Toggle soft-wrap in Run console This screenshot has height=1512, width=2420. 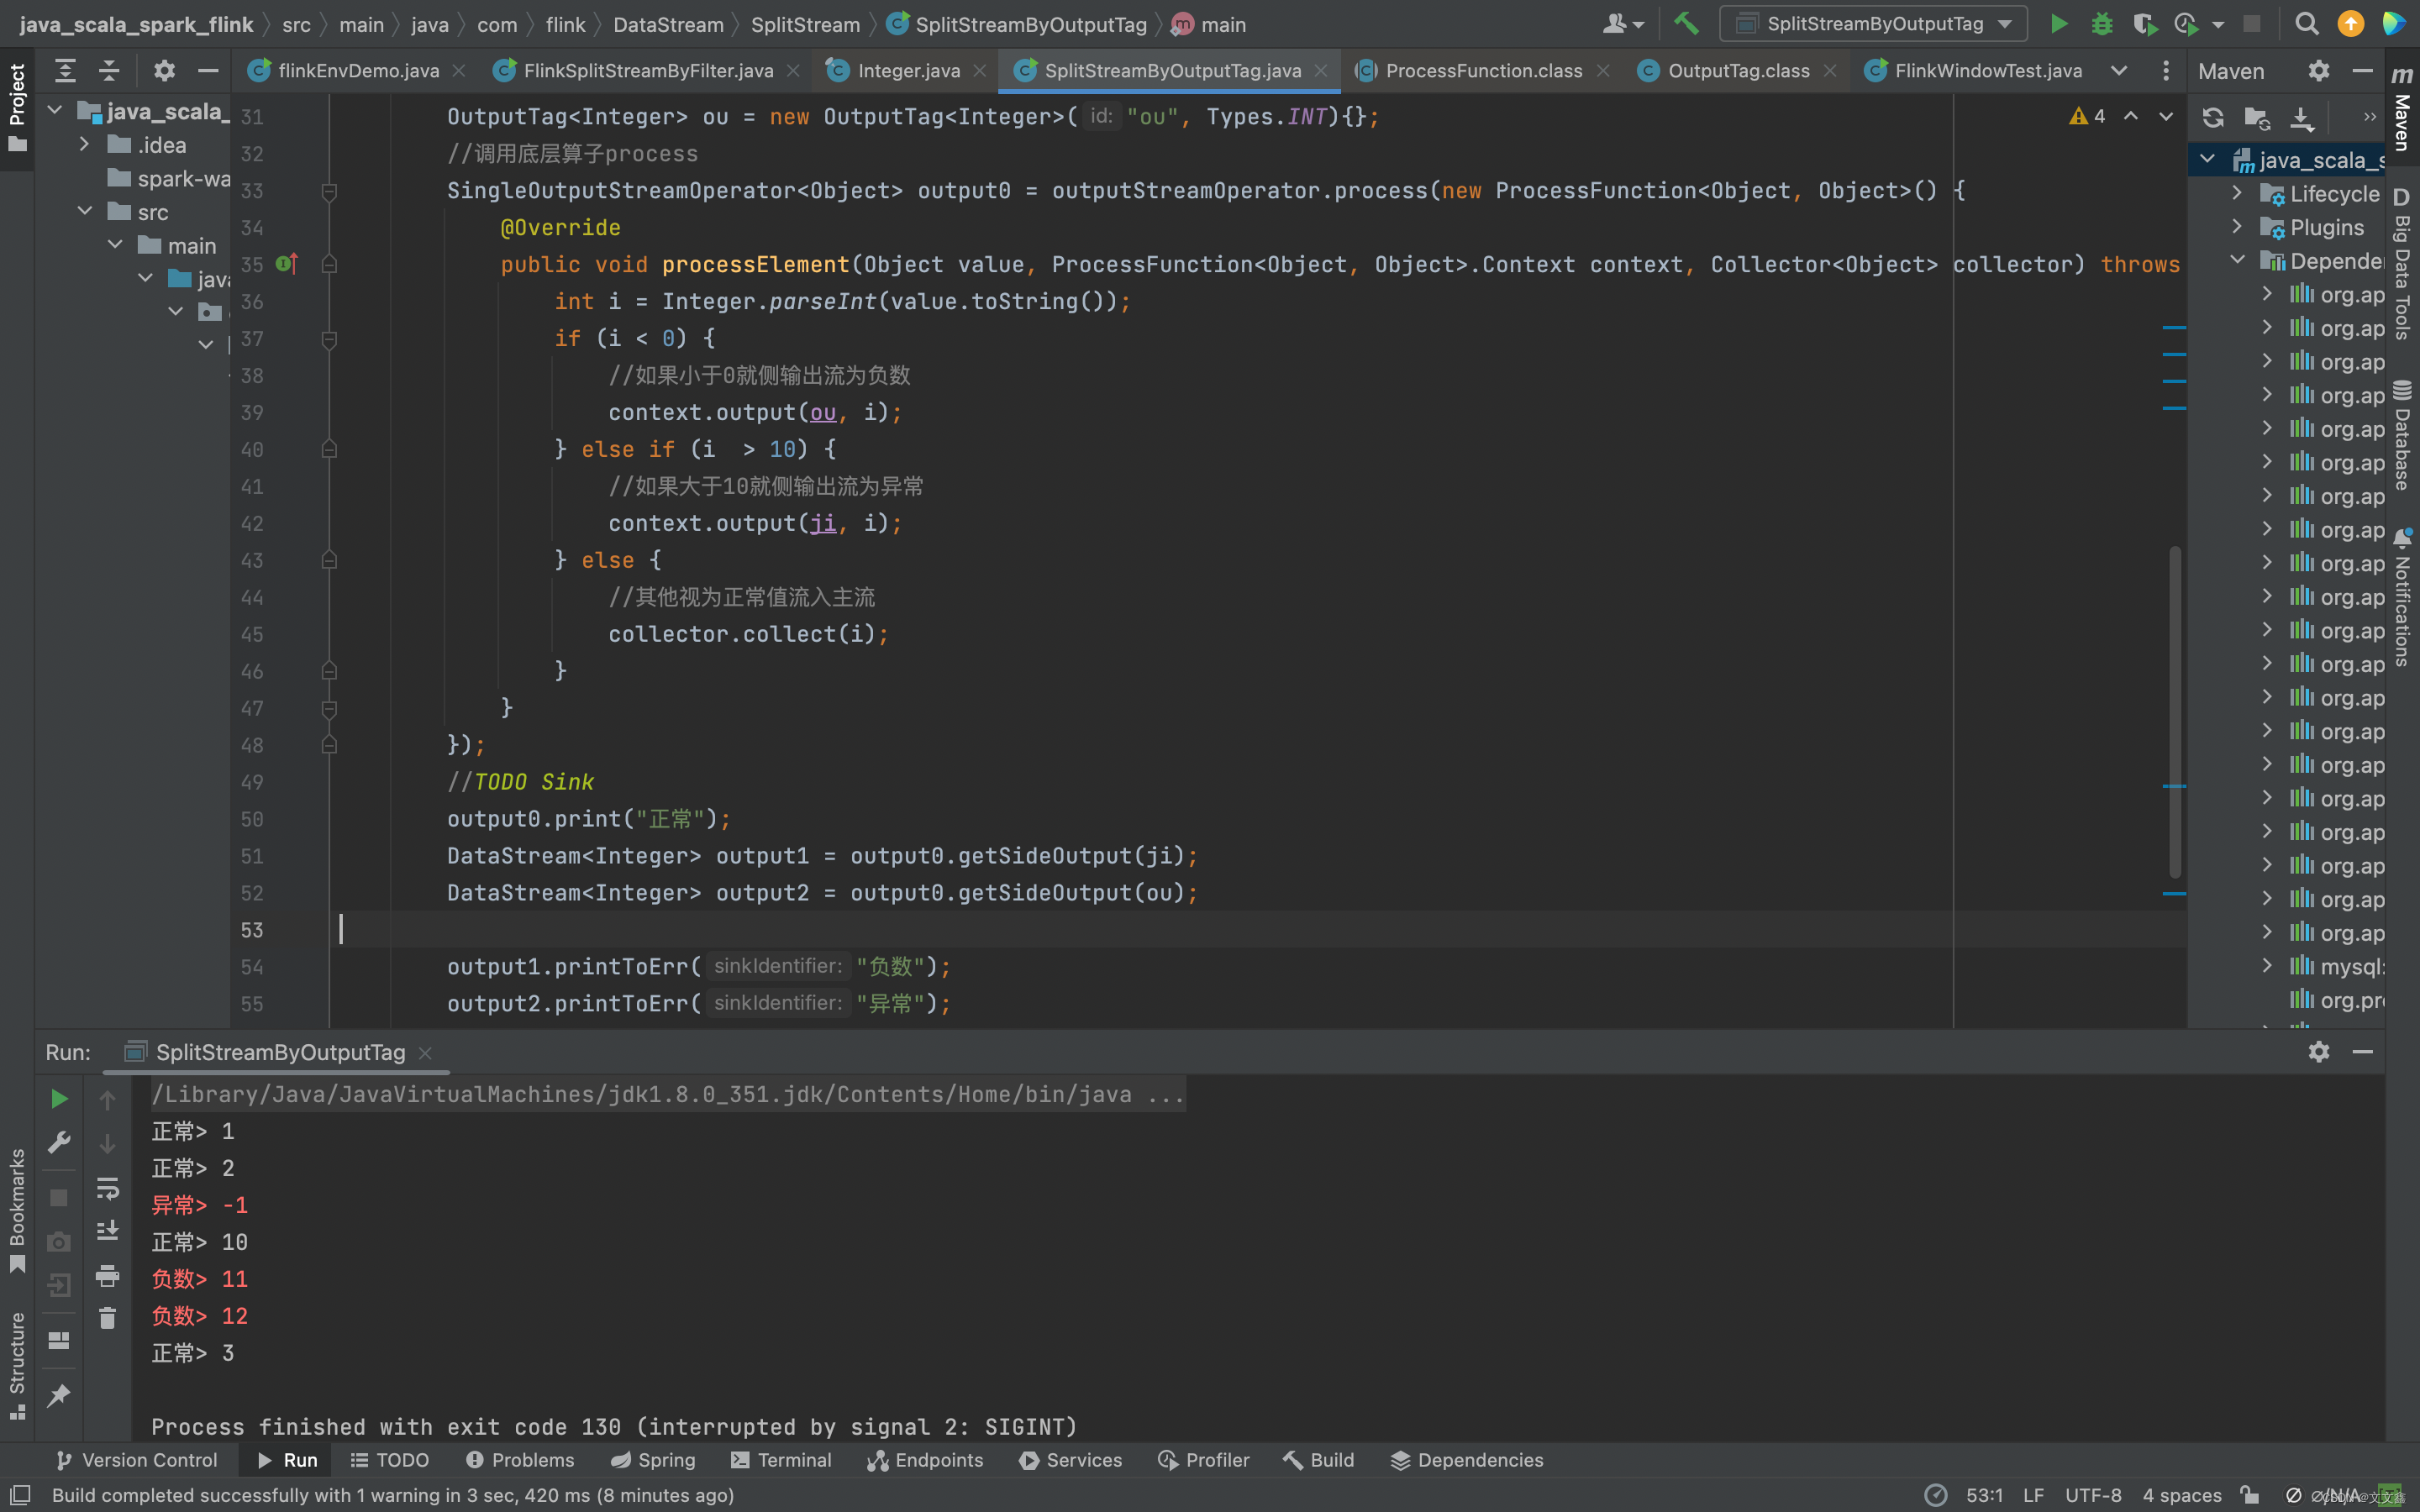(107, 1188)
